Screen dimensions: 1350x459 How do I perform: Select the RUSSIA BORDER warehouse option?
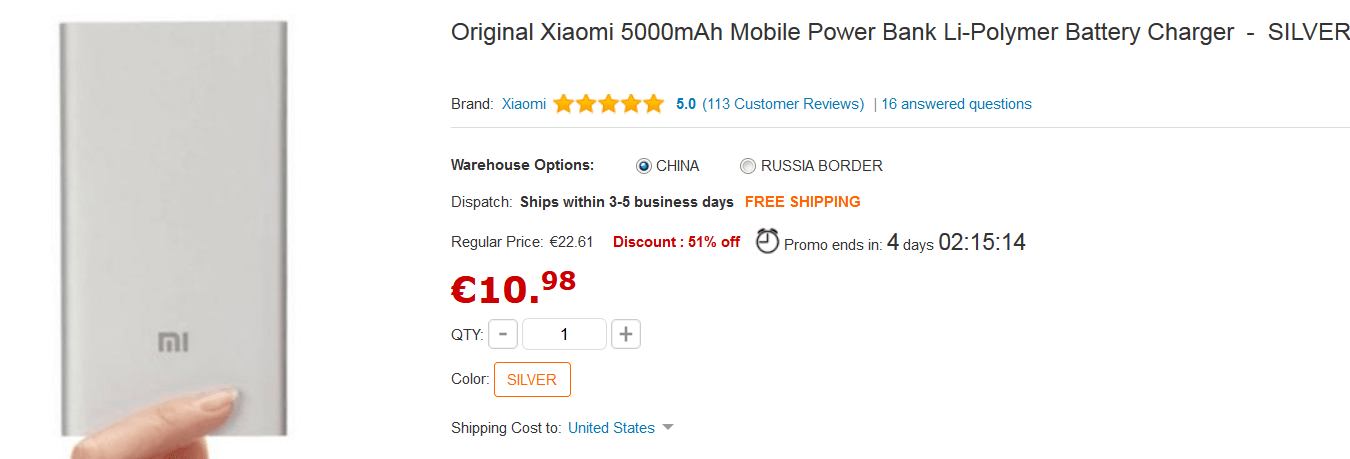coord(748,166)
